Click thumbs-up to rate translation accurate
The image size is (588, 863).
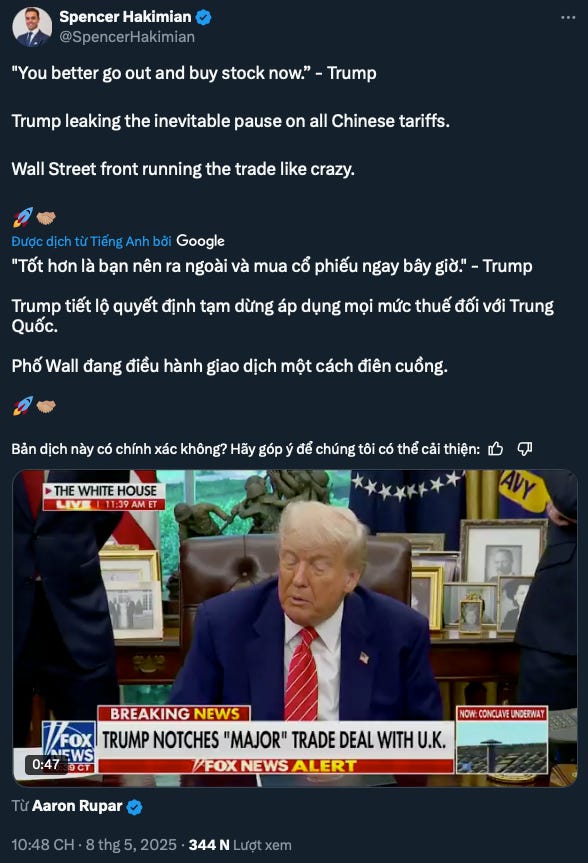496,449
